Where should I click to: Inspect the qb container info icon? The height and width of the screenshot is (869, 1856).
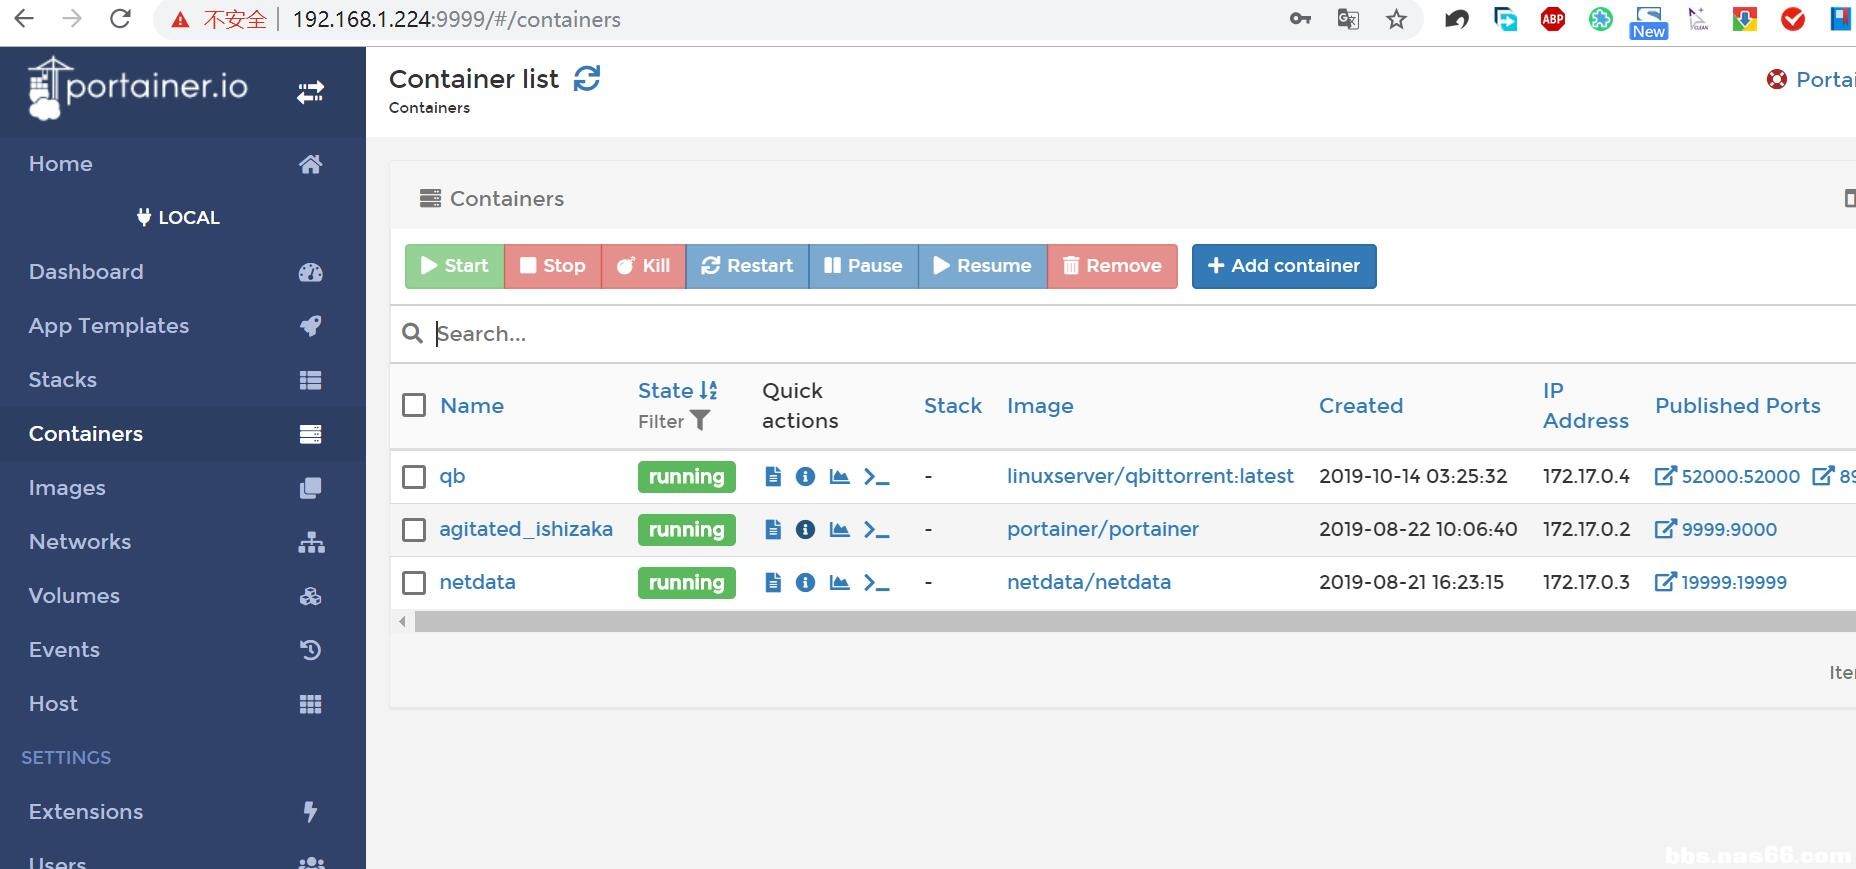click(805, 476)
